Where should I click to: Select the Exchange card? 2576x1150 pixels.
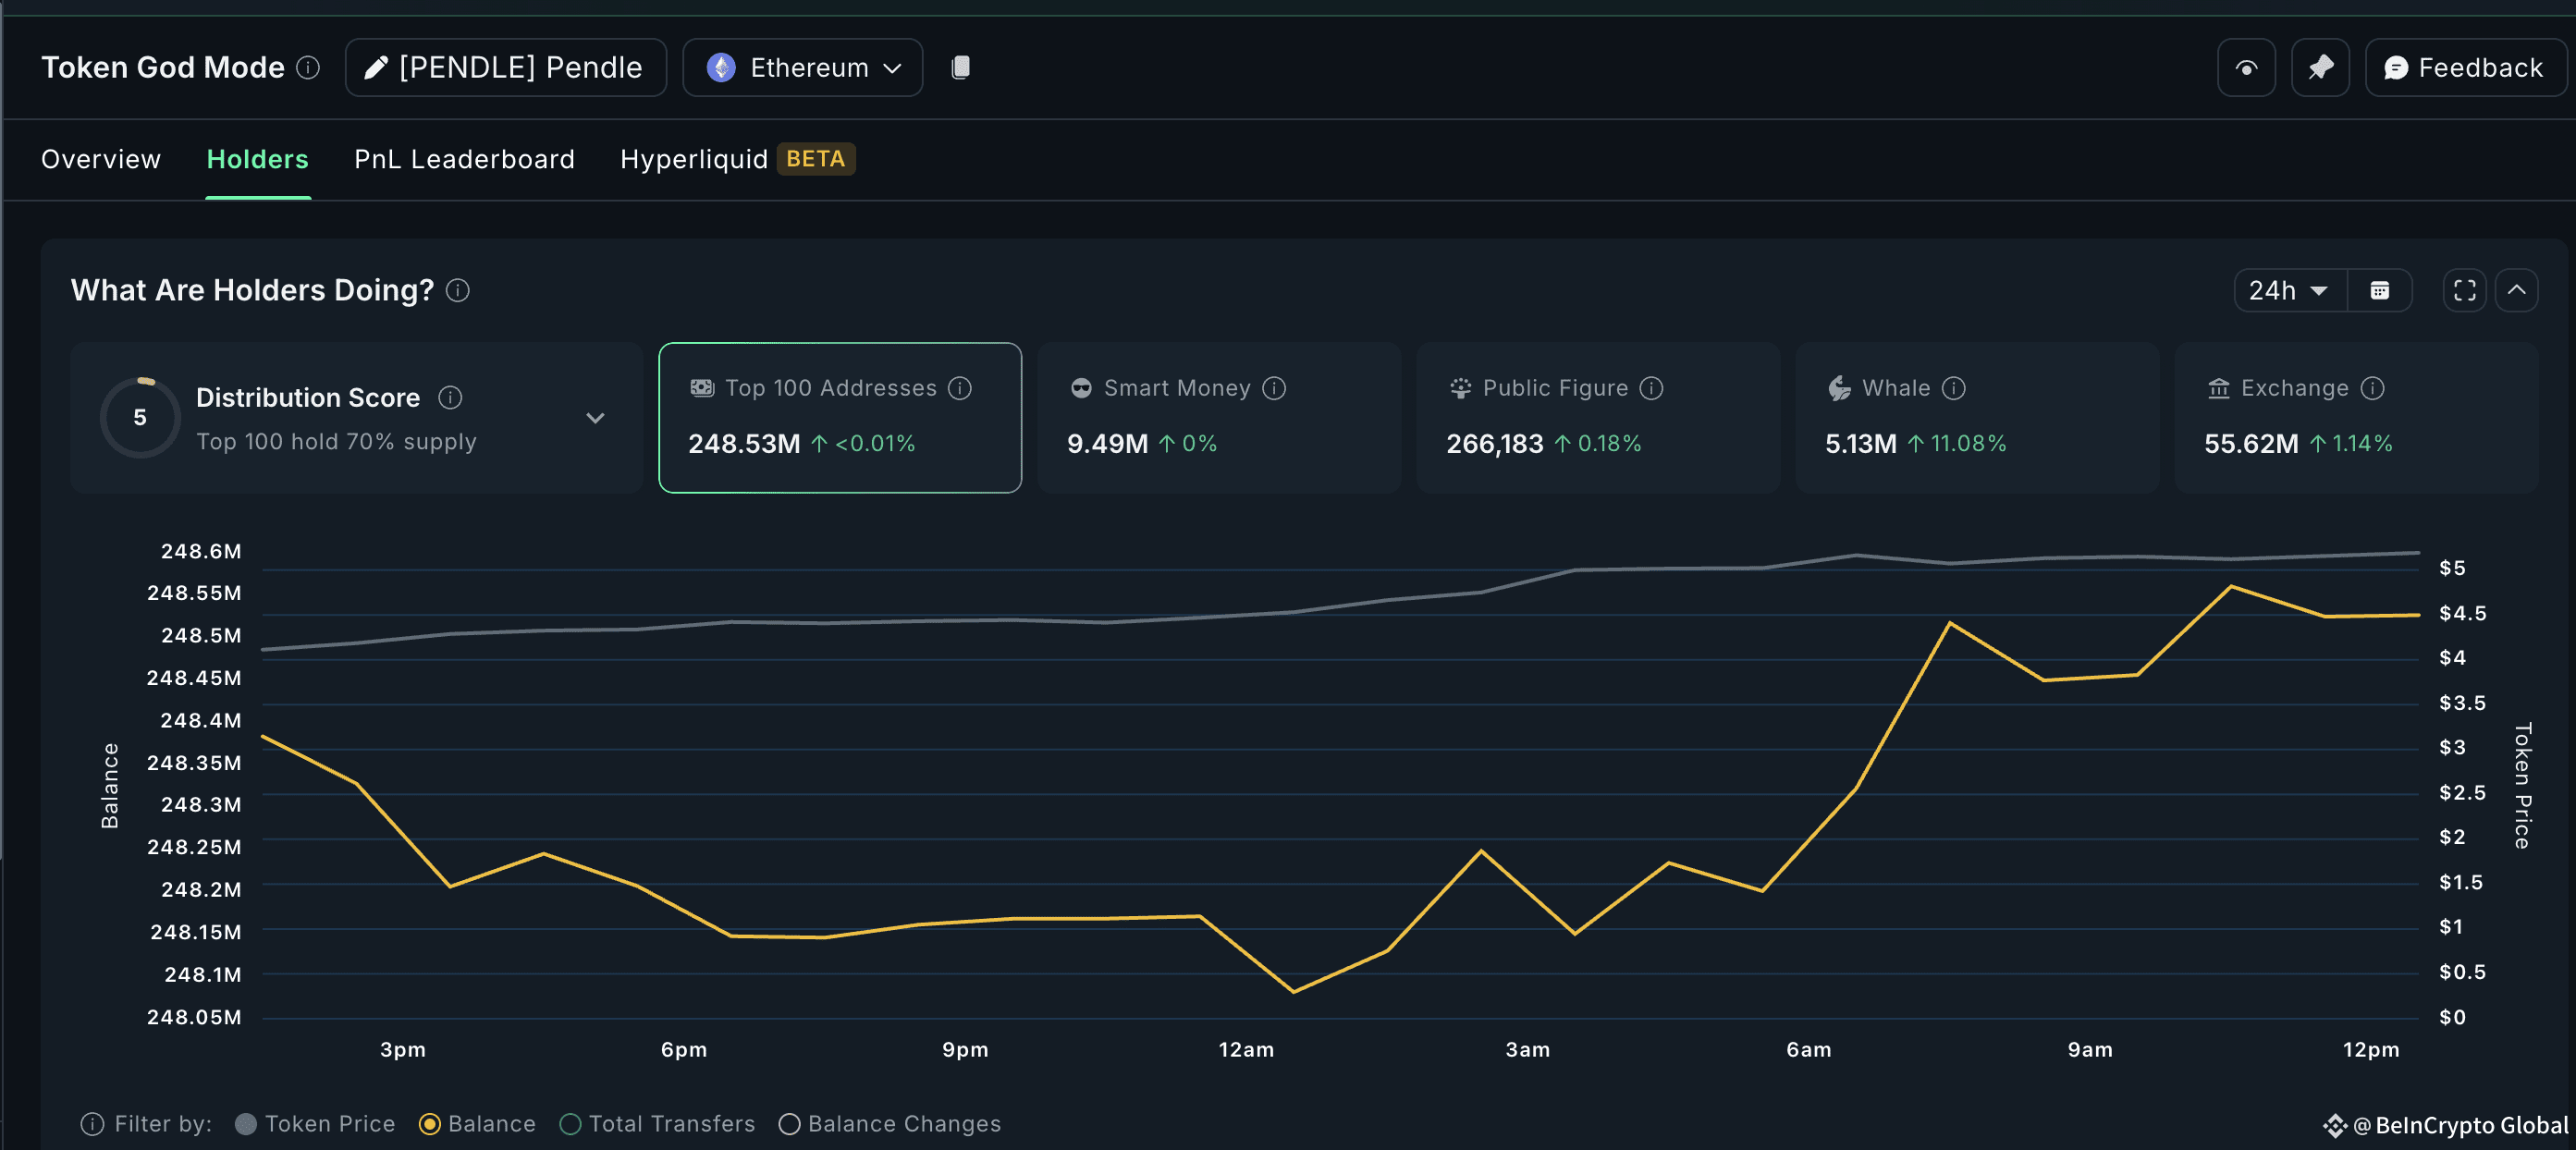coord(2356,418)
